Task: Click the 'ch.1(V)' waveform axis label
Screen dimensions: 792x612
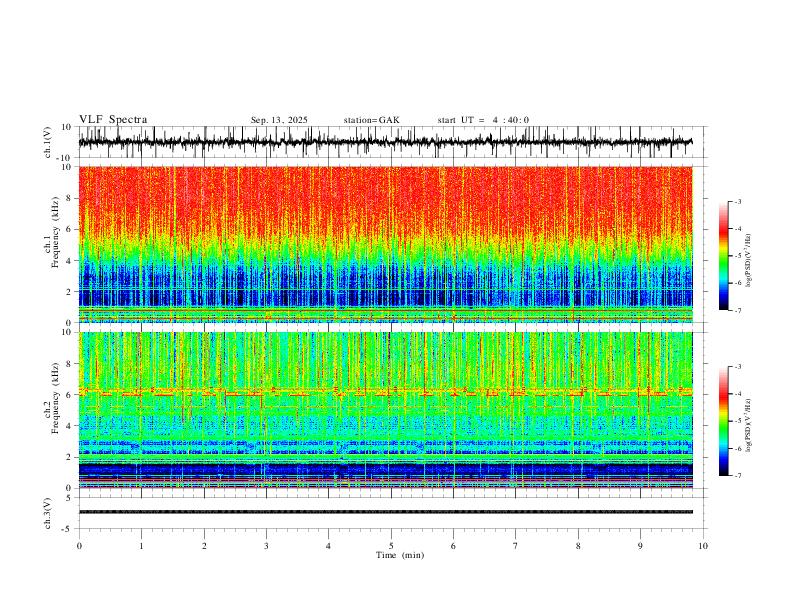Action: tap(48, 142)
